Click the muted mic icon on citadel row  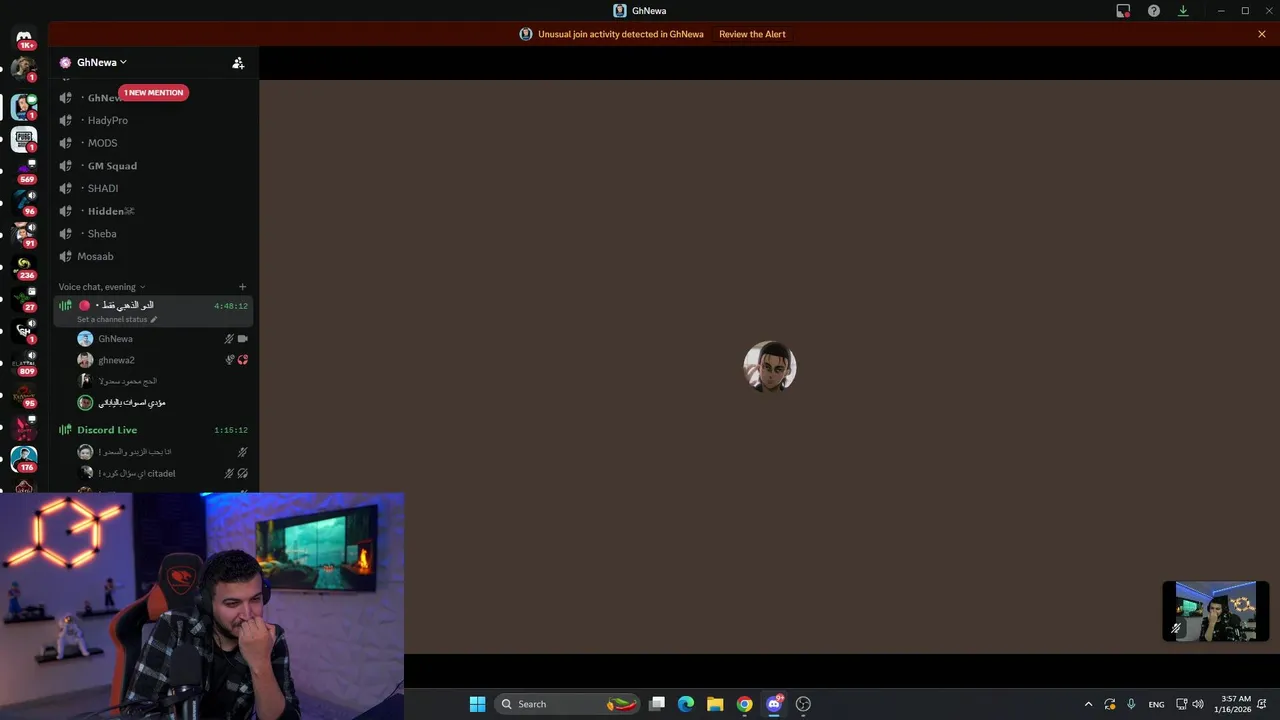pos(229,473)
